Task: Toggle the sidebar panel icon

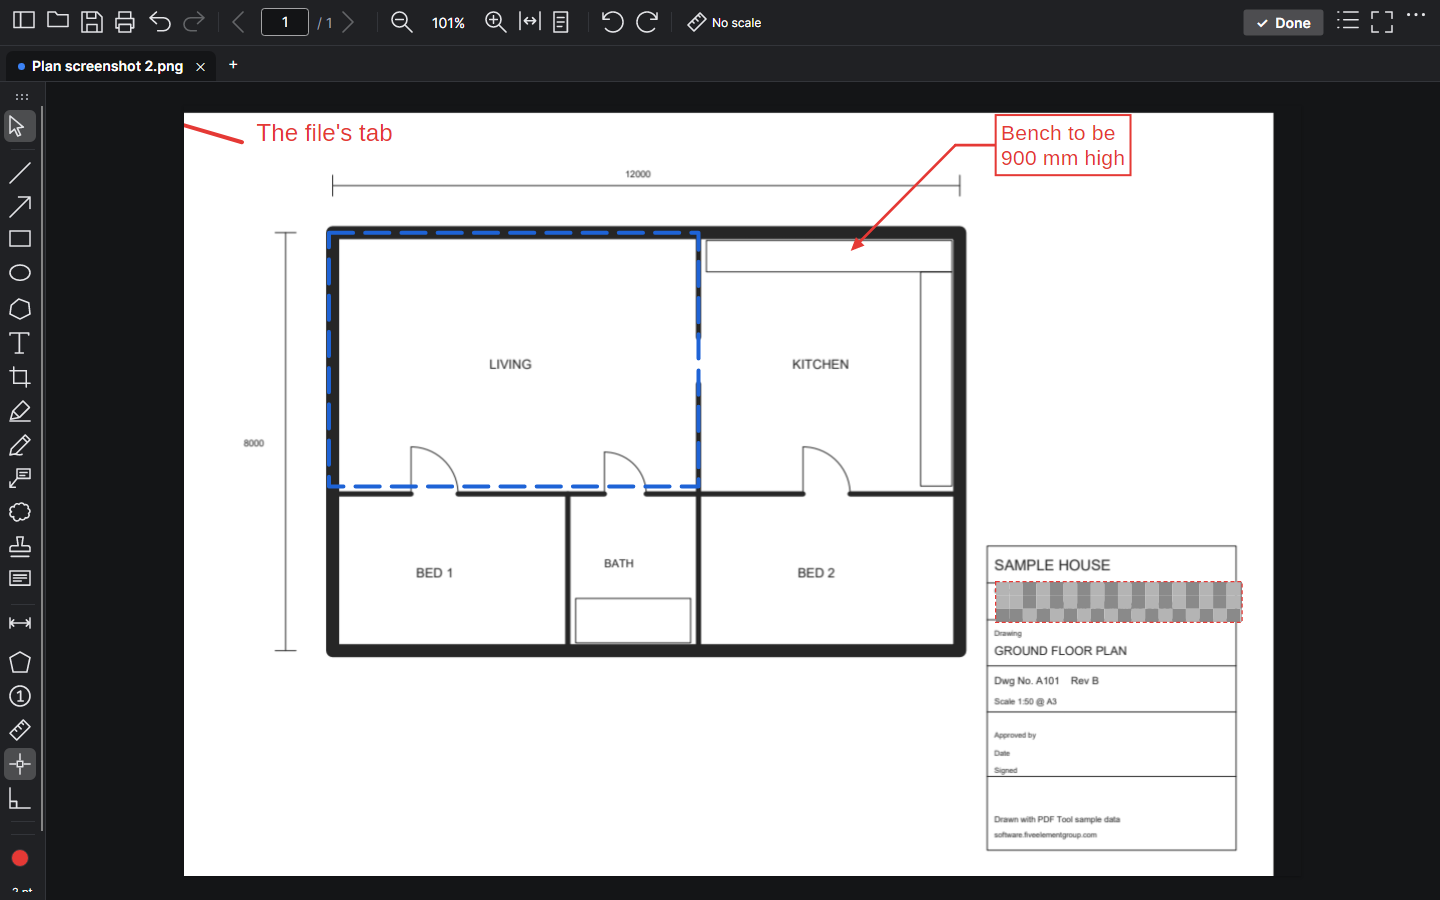Action: 24,21
